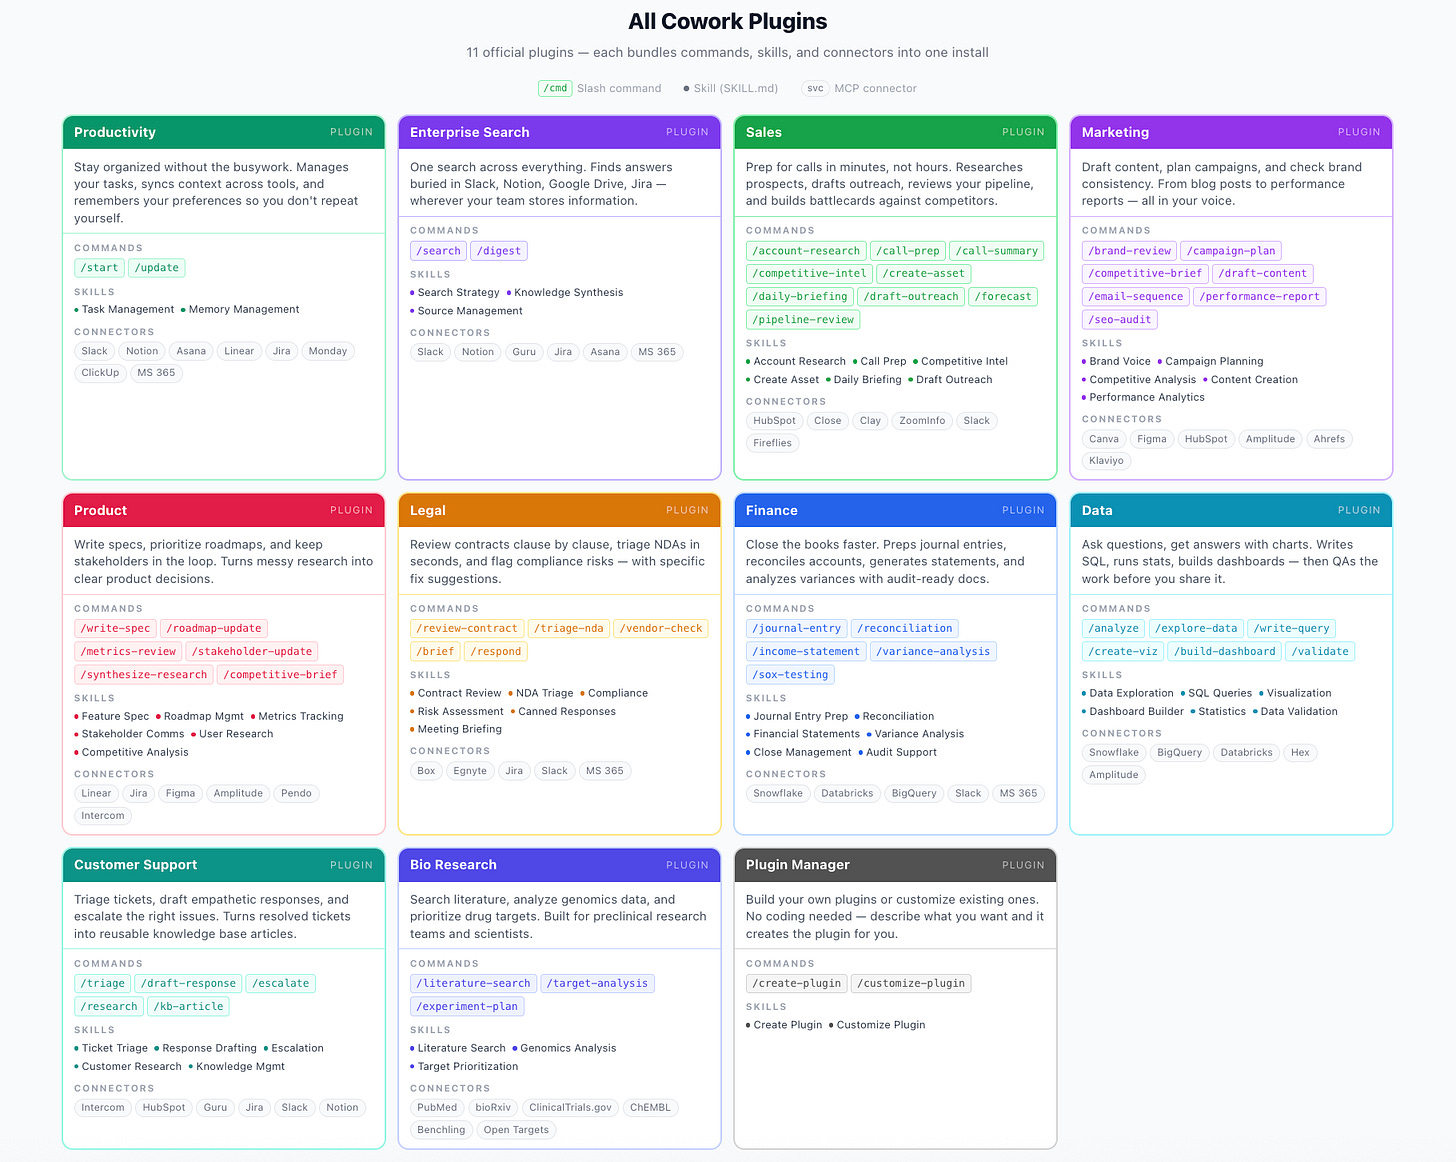Click the /search command chip in Enterprise Search
Screen dimensions: 1456x1162
[x=437, y=250]
